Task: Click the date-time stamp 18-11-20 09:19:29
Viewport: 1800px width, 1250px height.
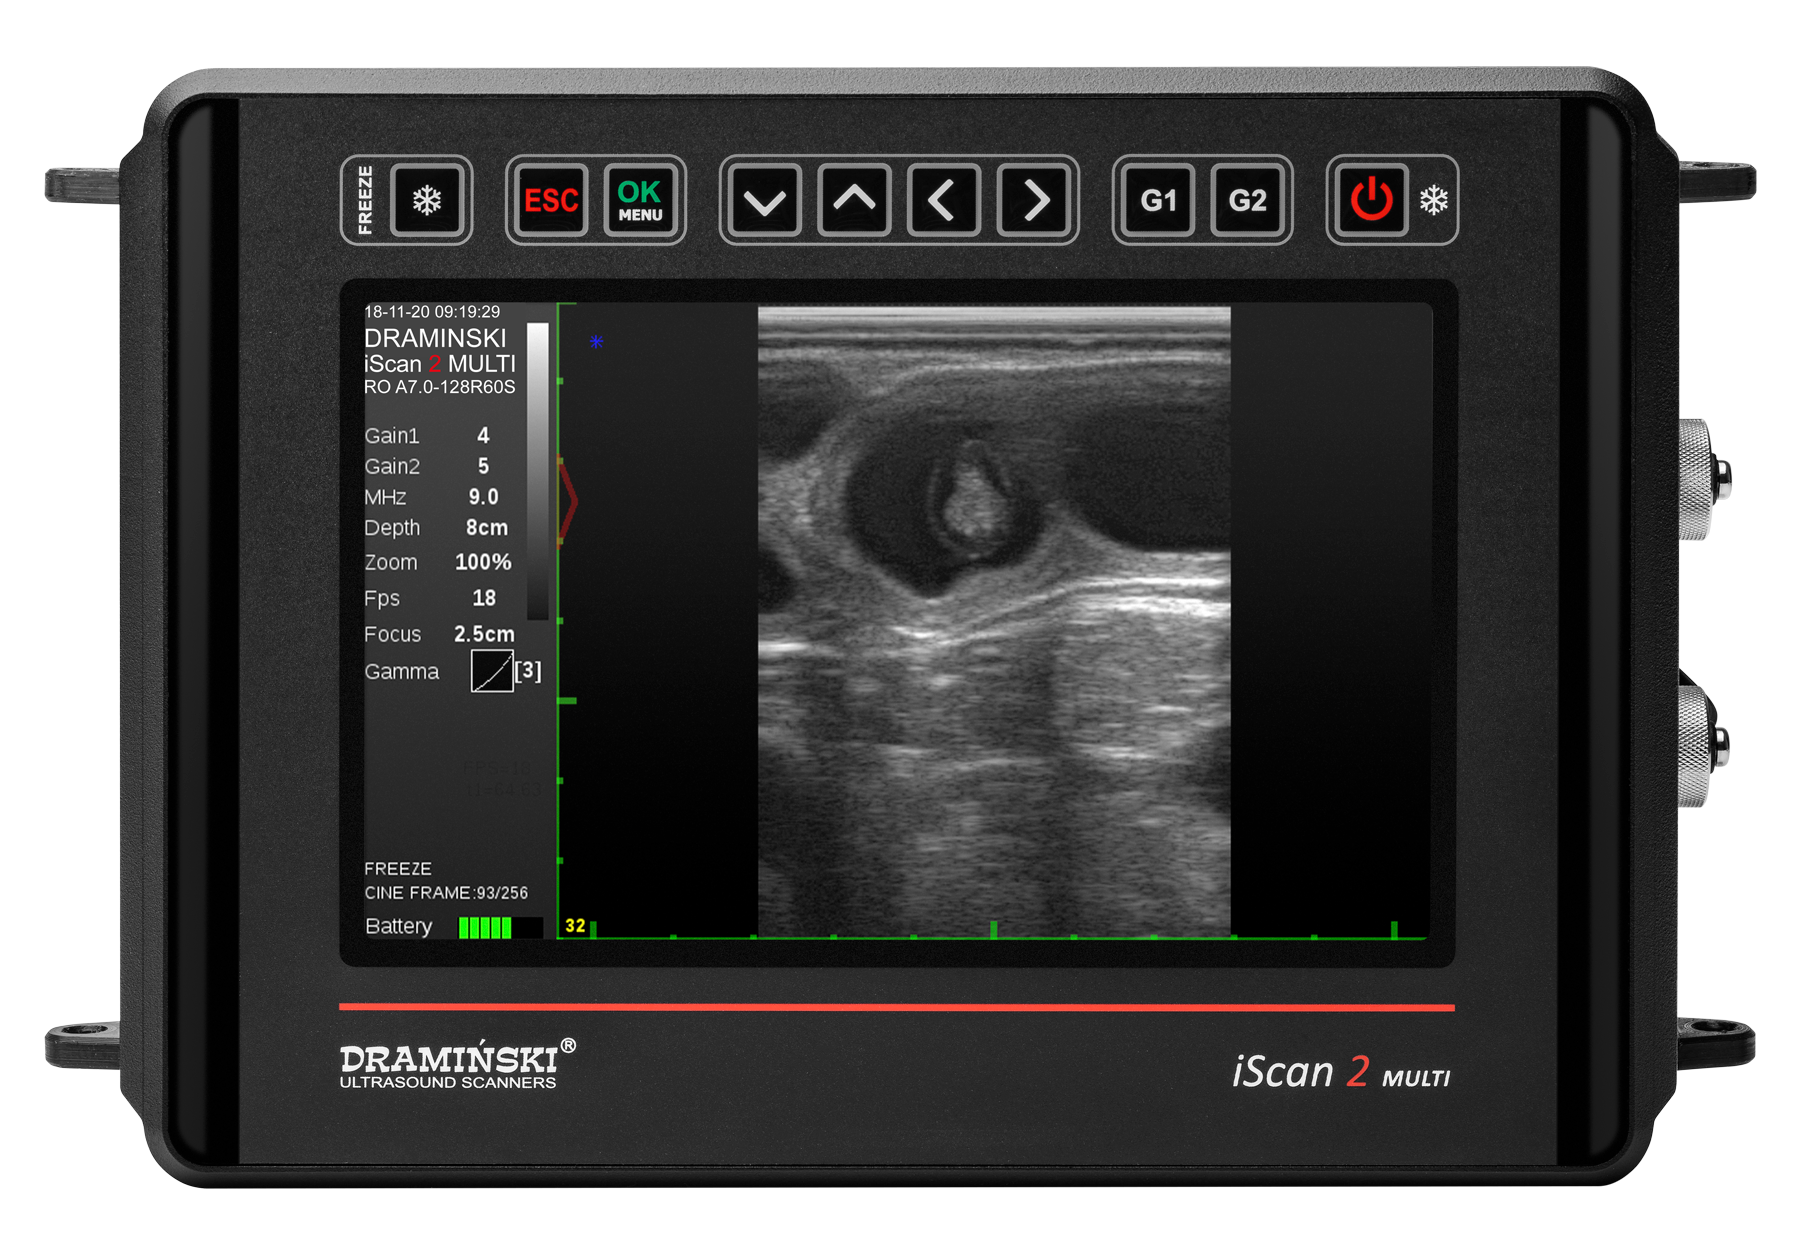Action: [432, 312]
